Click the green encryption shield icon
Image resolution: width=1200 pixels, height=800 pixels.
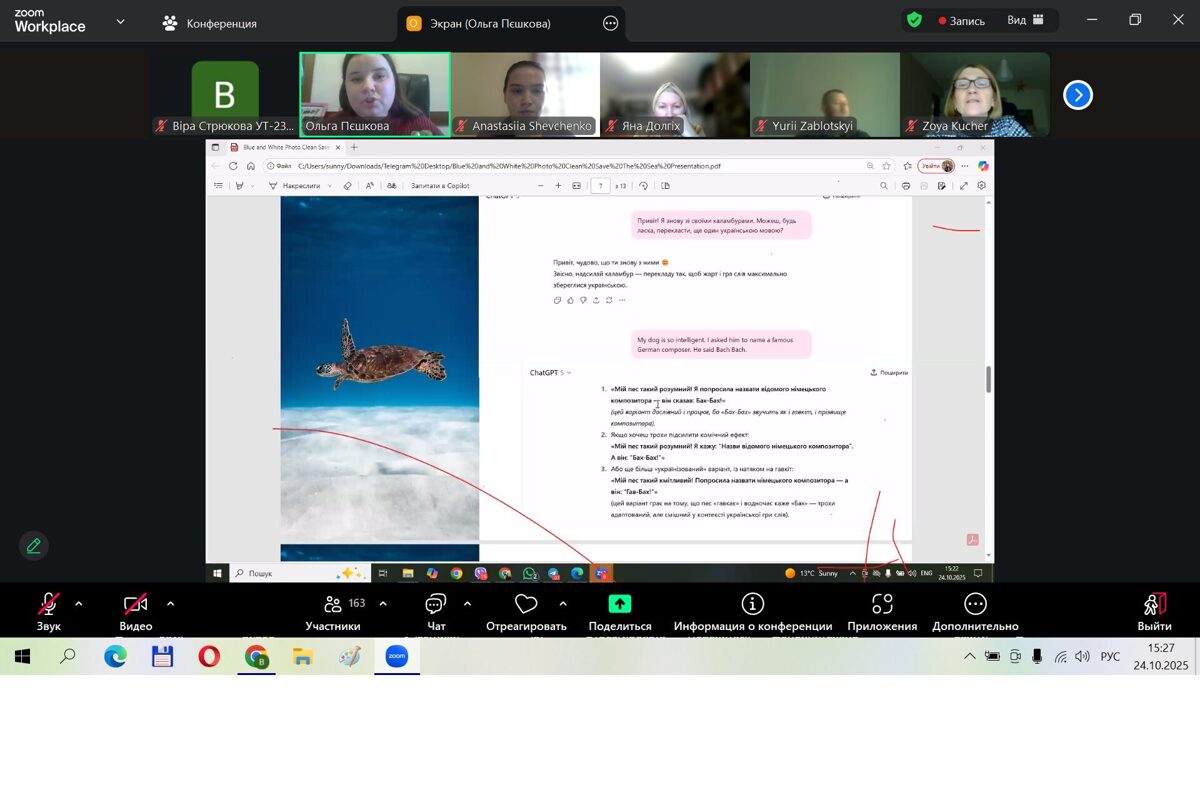(914, 19)
